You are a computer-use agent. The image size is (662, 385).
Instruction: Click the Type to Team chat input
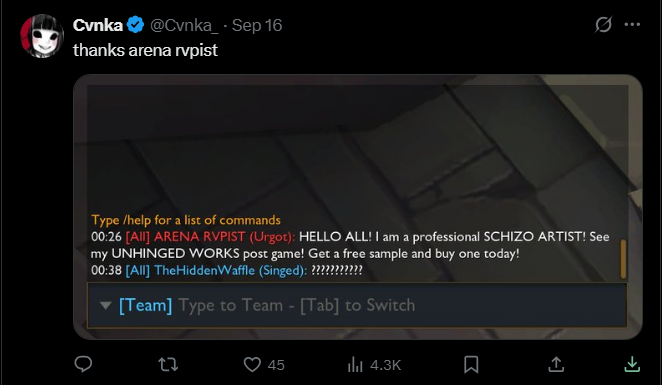pos(357,305)
